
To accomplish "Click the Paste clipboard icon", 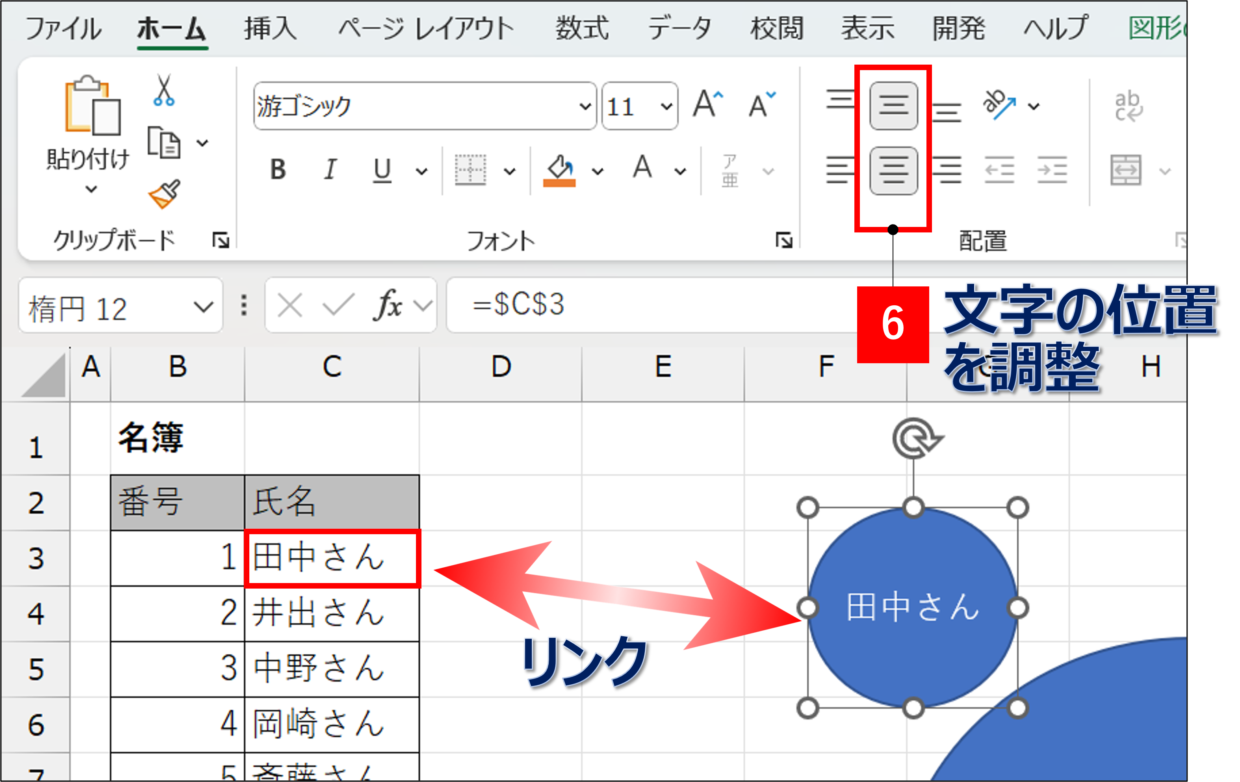I will point(91,104).
